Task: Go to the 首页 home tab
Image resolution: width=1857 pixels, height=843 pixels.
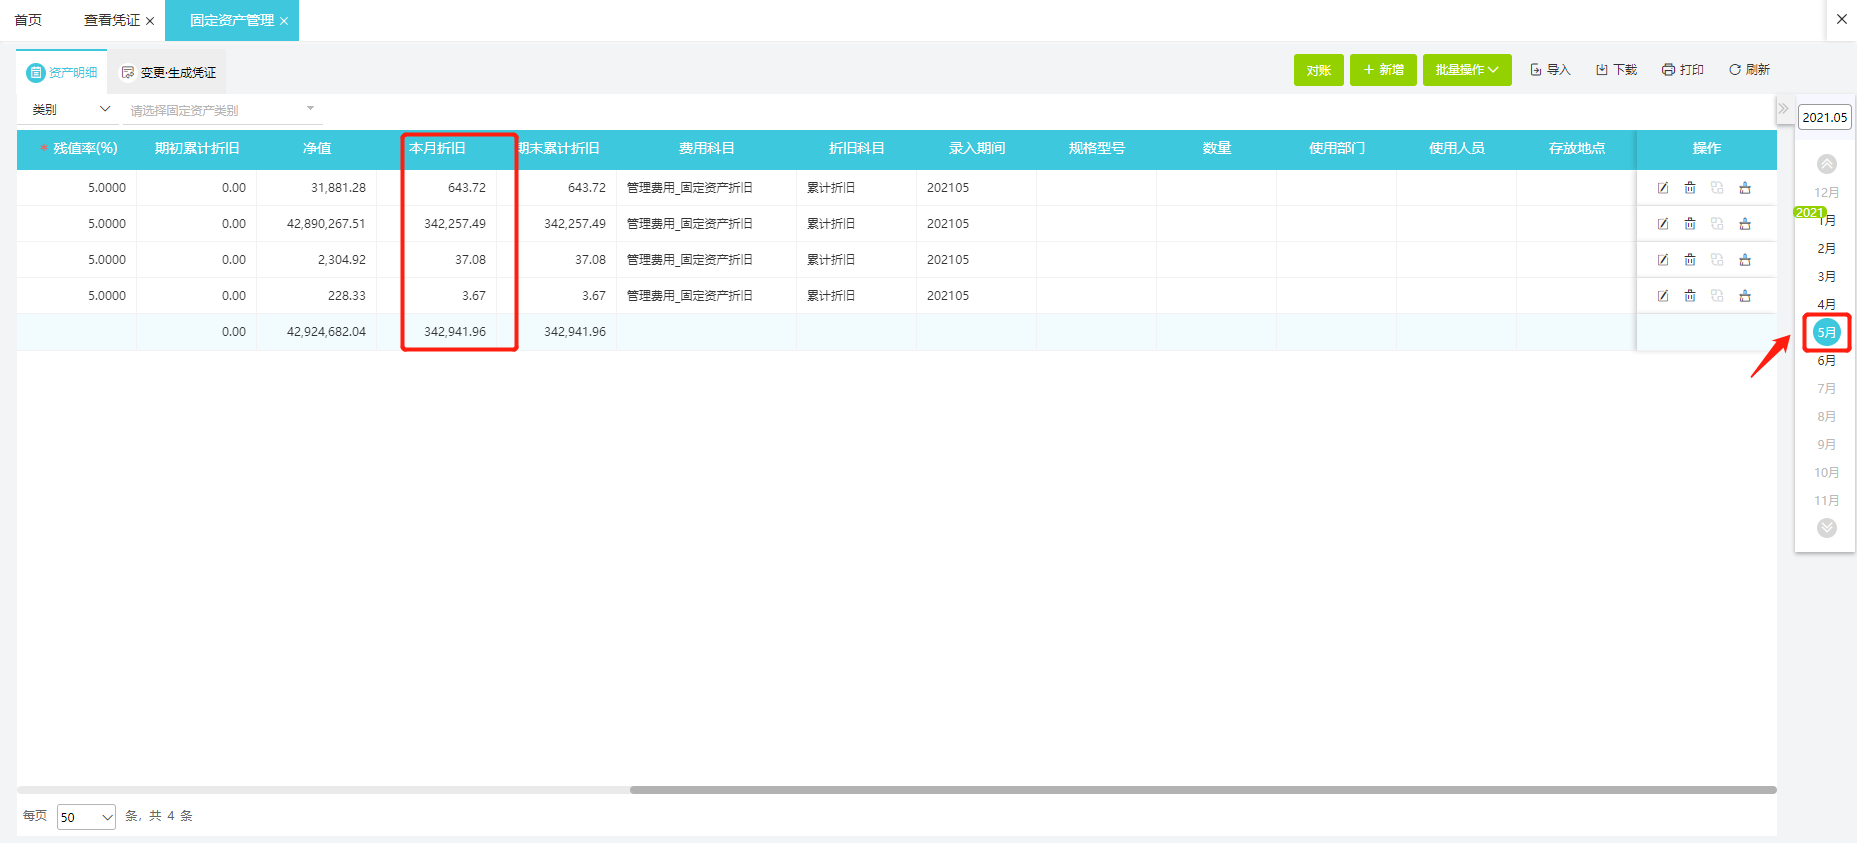Action: [28, 20]
